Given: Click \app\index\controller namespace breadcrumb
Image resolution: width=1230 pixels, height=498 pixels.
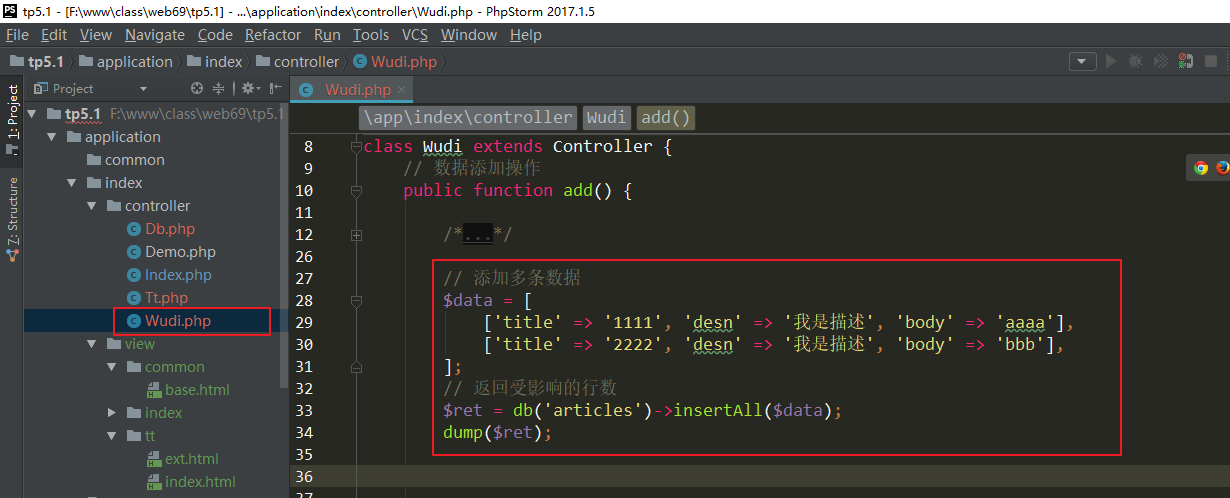Looking at the screenshot, I should (469, 117).
